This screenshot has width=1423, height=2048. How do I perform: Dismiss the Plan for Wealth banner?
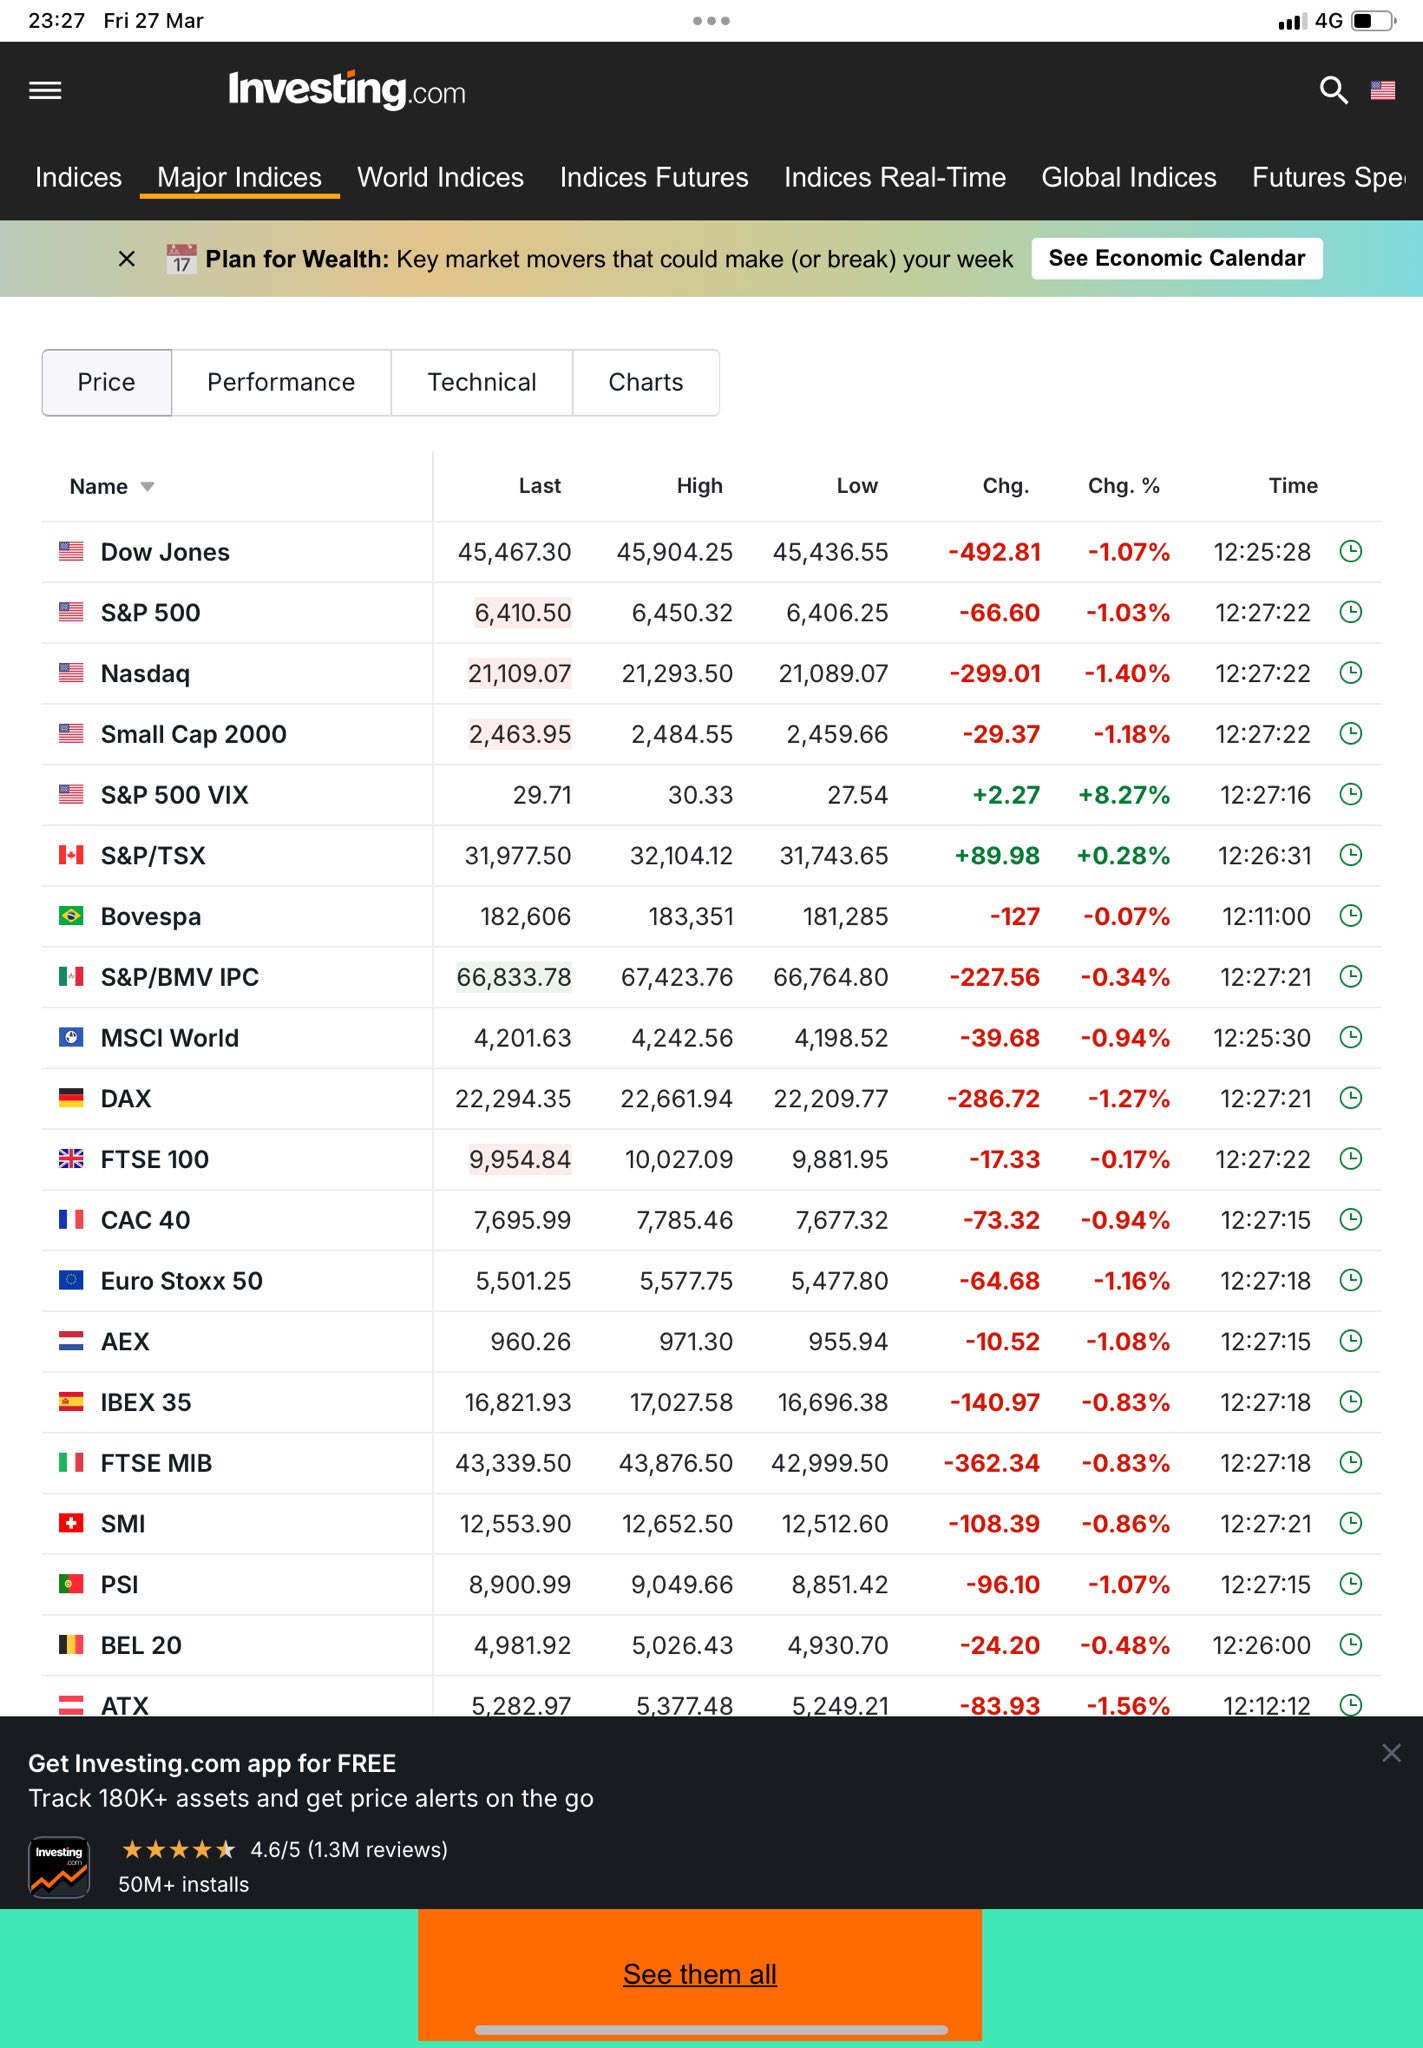tap(127, 259)
